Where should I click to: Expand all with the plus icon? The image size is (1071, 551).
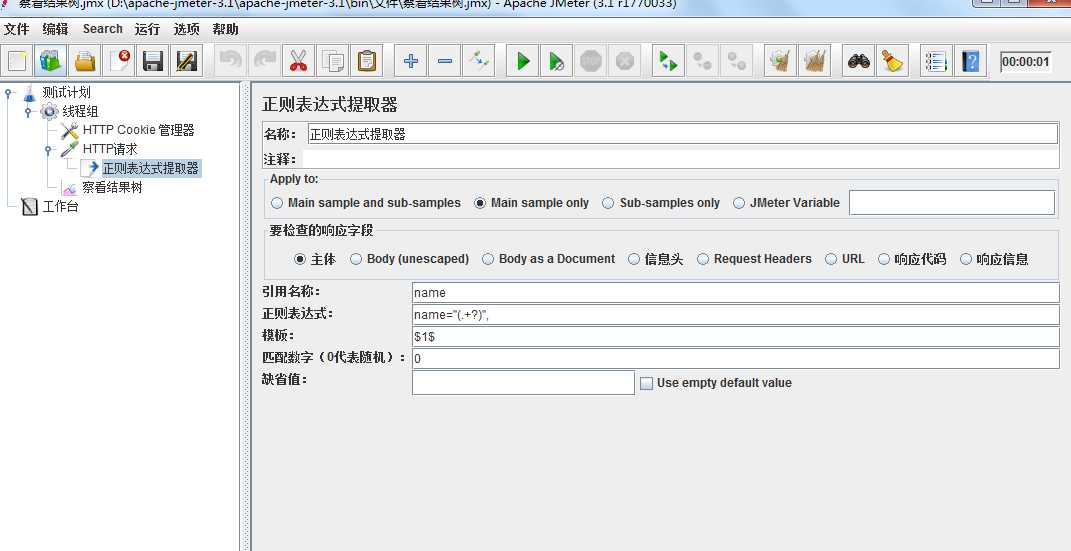tap(411, 61)
